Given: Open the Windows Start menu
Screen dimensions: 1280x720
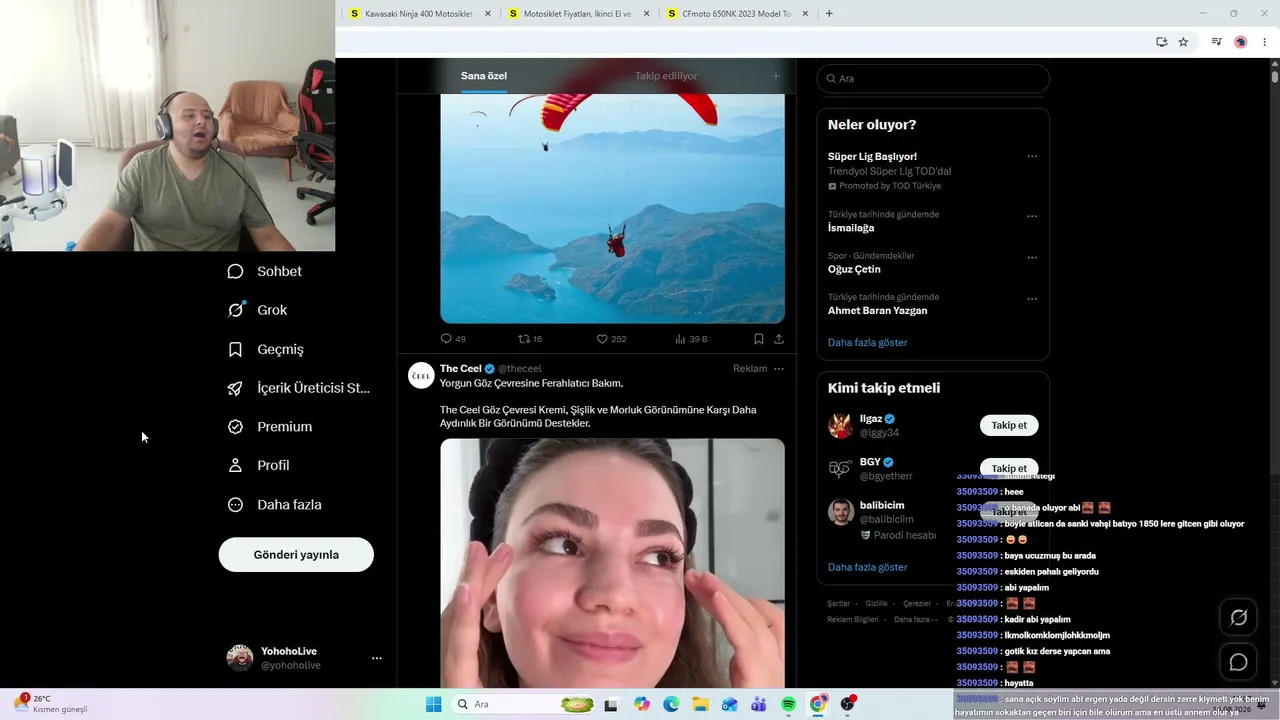Looking at the screenshot, I should coord(433,704).
